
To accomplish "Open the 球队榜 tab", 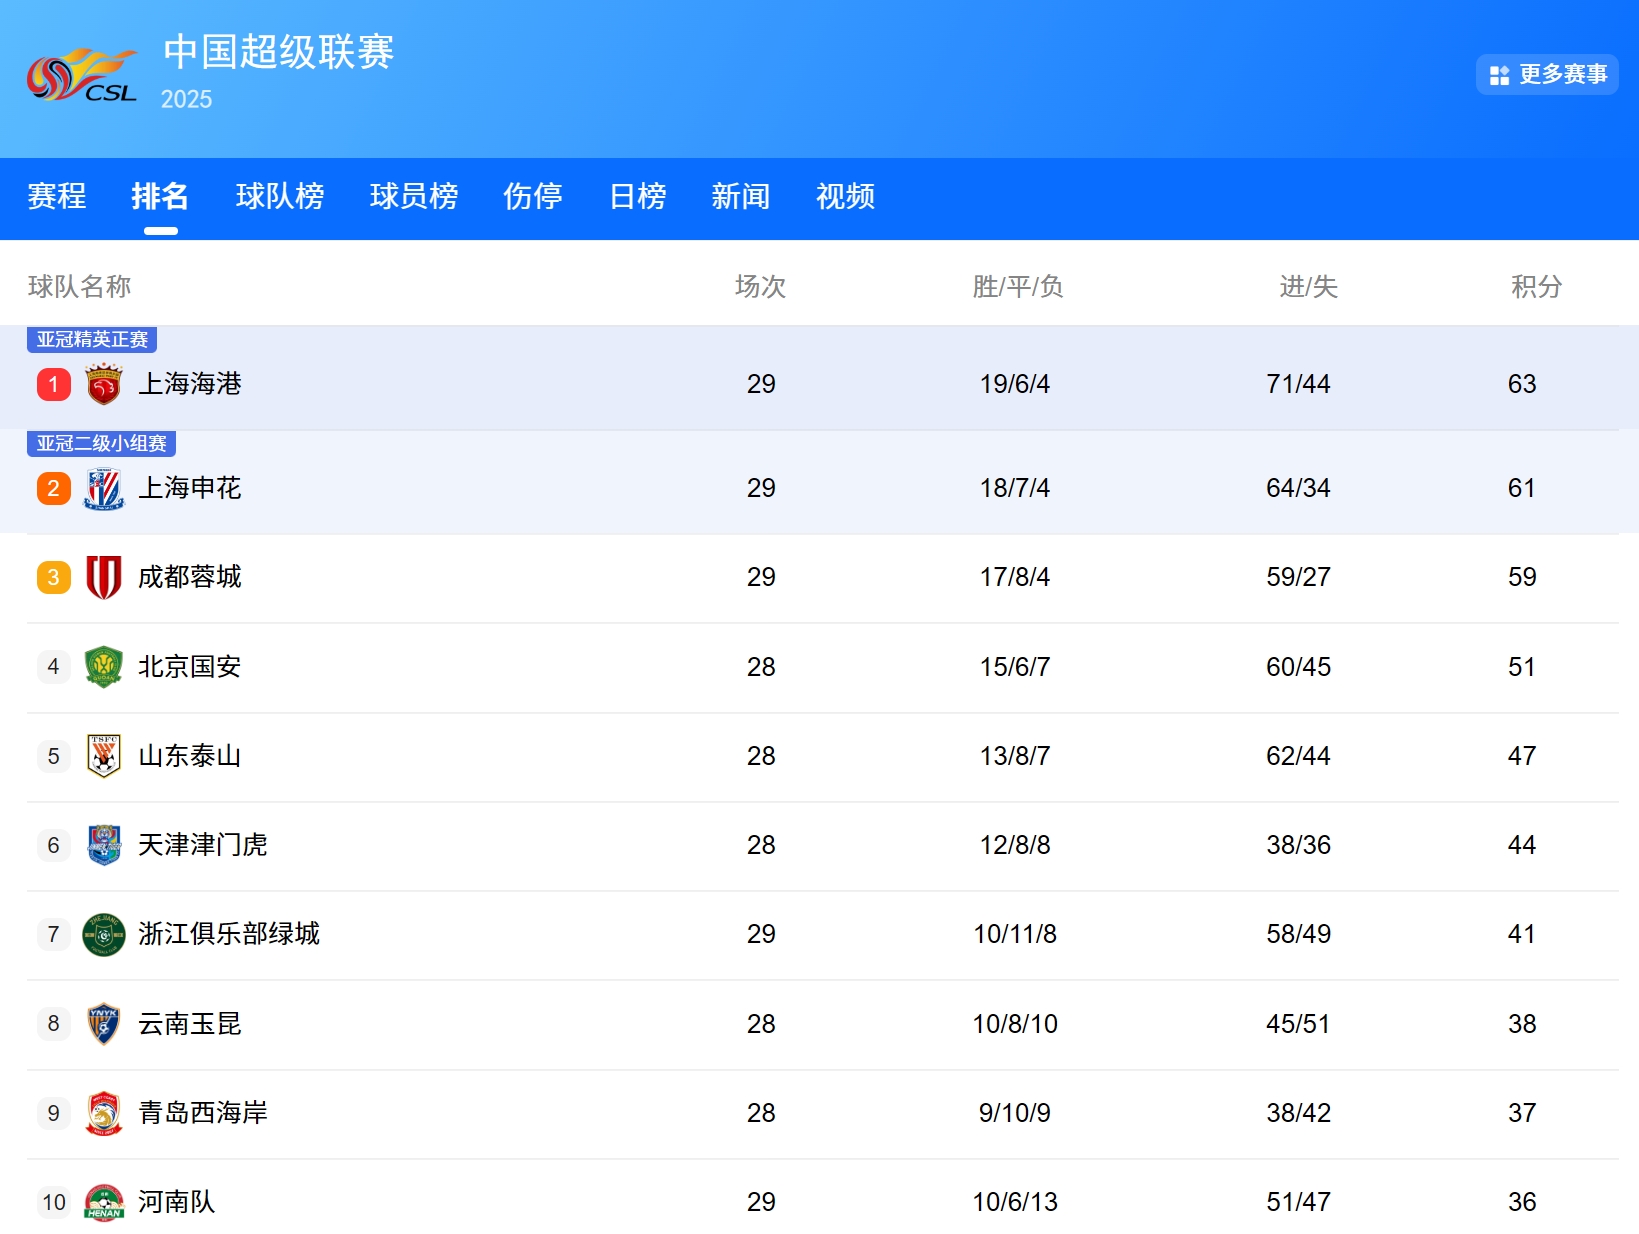I will tap(280, 196).
